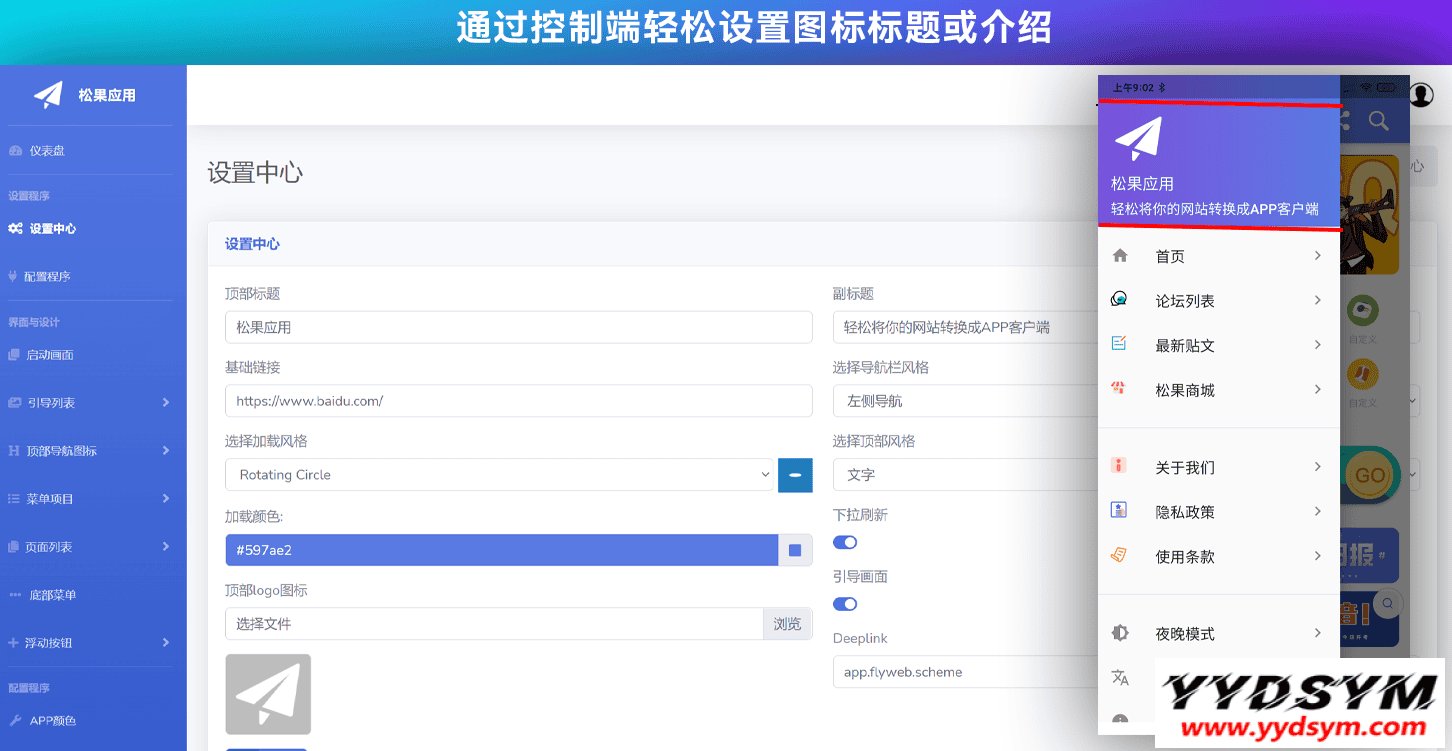
Task: Click the paper plane logo in admin sidebar
Action: 48,95
